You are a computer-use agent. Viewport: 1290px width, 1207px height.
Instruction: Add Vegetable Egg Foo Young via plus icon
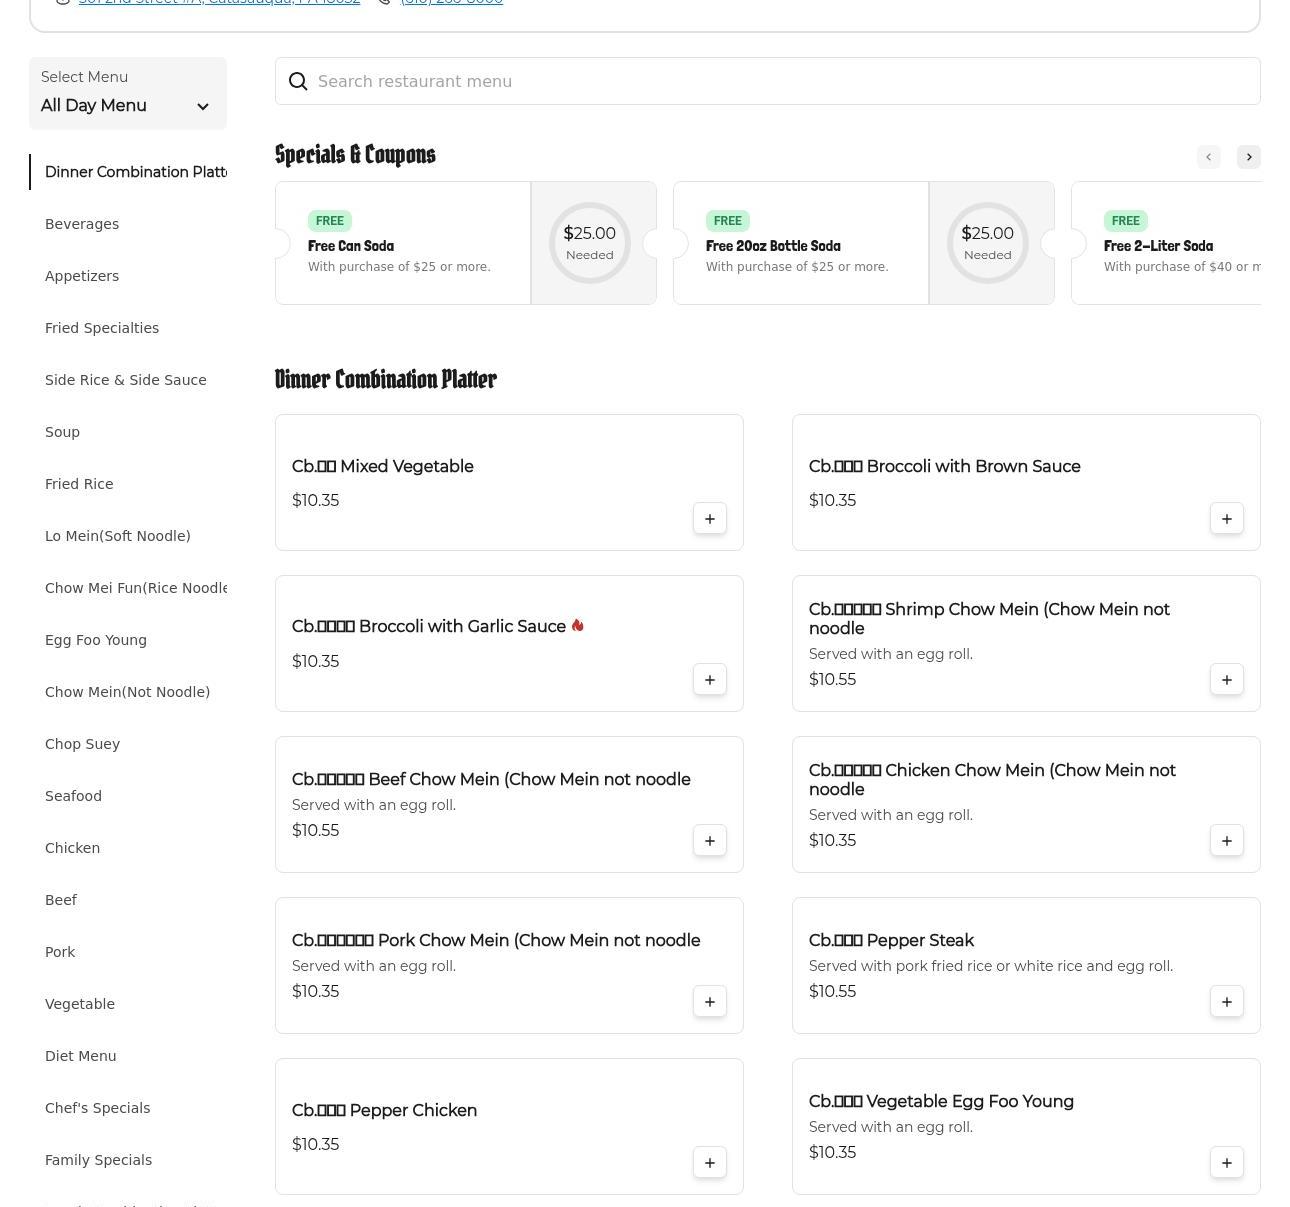(x=1226, y=1163)
